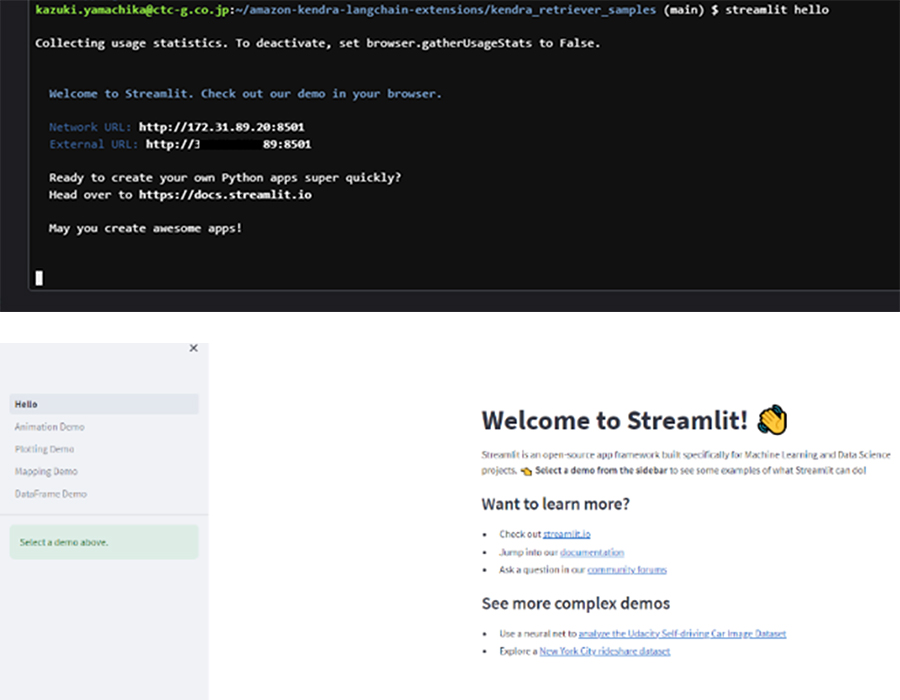Click the 'Select a demo above.' message box
The height and width of the screenshot is (700, 900).
point(104,542)
